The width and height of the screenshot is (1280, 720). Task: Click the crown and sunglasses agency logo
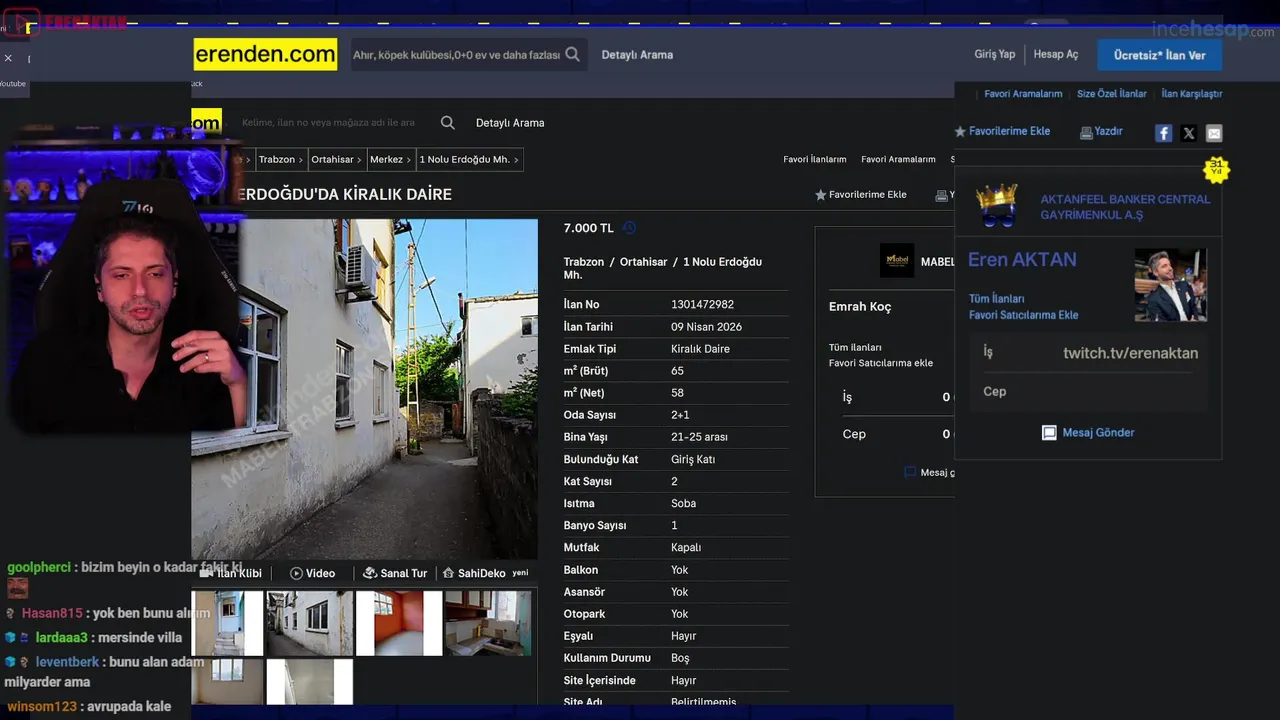pos(997,205)
